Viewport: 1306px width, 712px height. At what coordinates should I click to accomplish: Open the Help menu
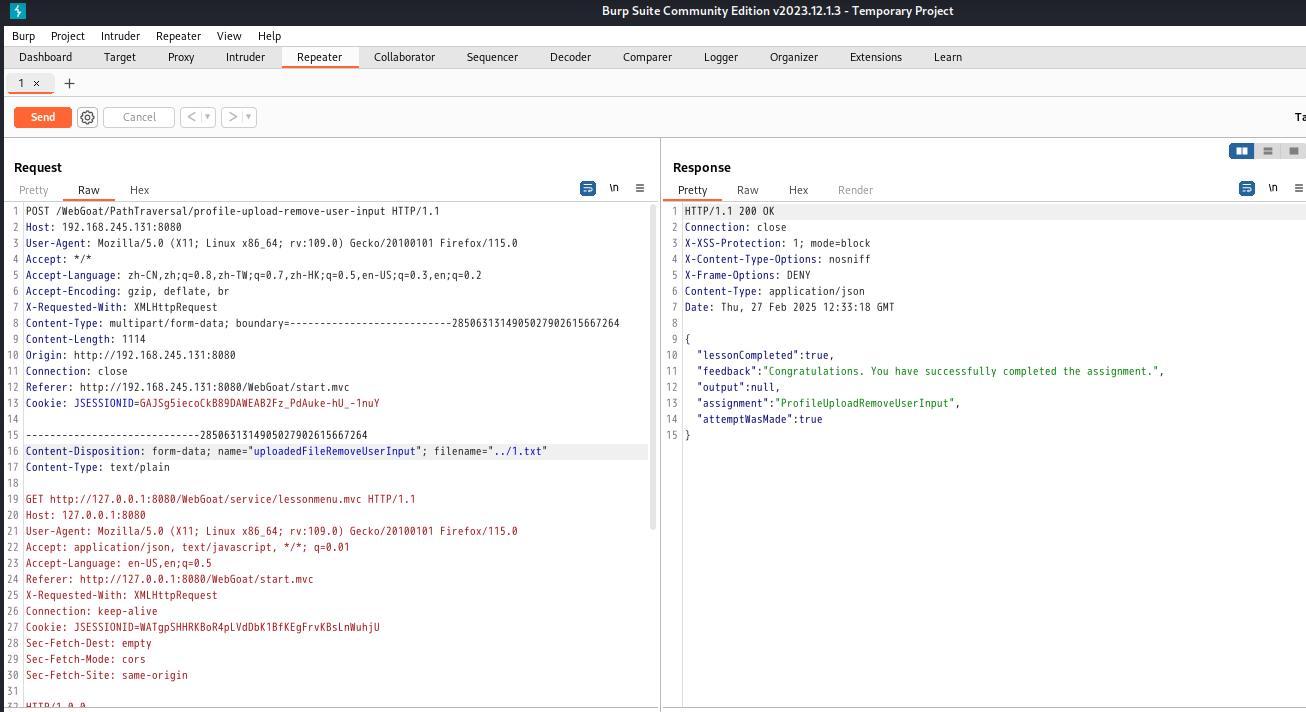click(x=270, y=36)
